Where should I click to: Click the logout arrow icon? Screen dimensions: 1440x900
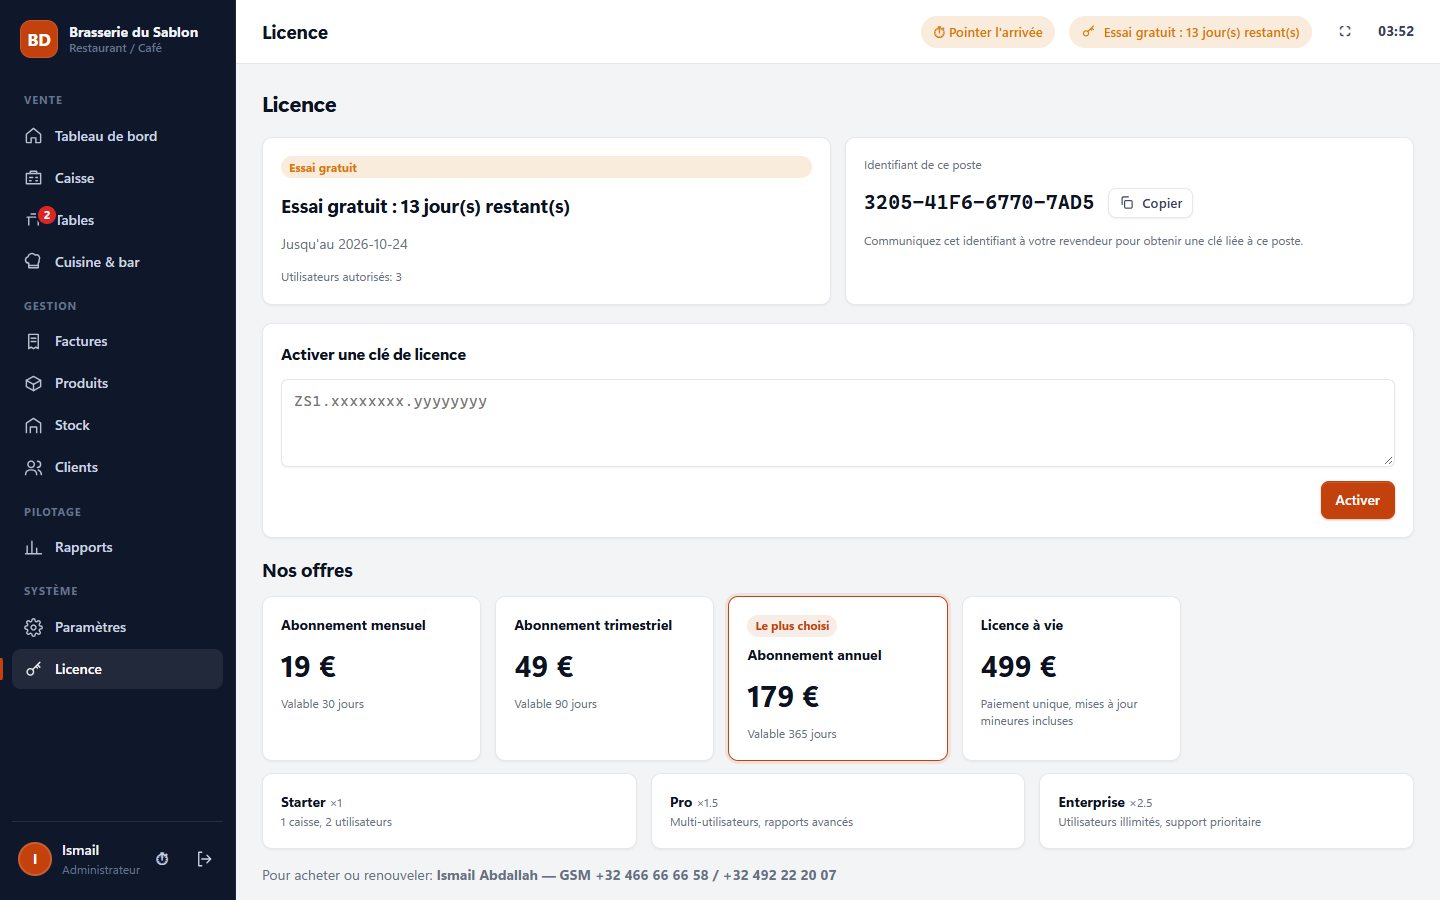pyautogui.click(x=204, y=859)
